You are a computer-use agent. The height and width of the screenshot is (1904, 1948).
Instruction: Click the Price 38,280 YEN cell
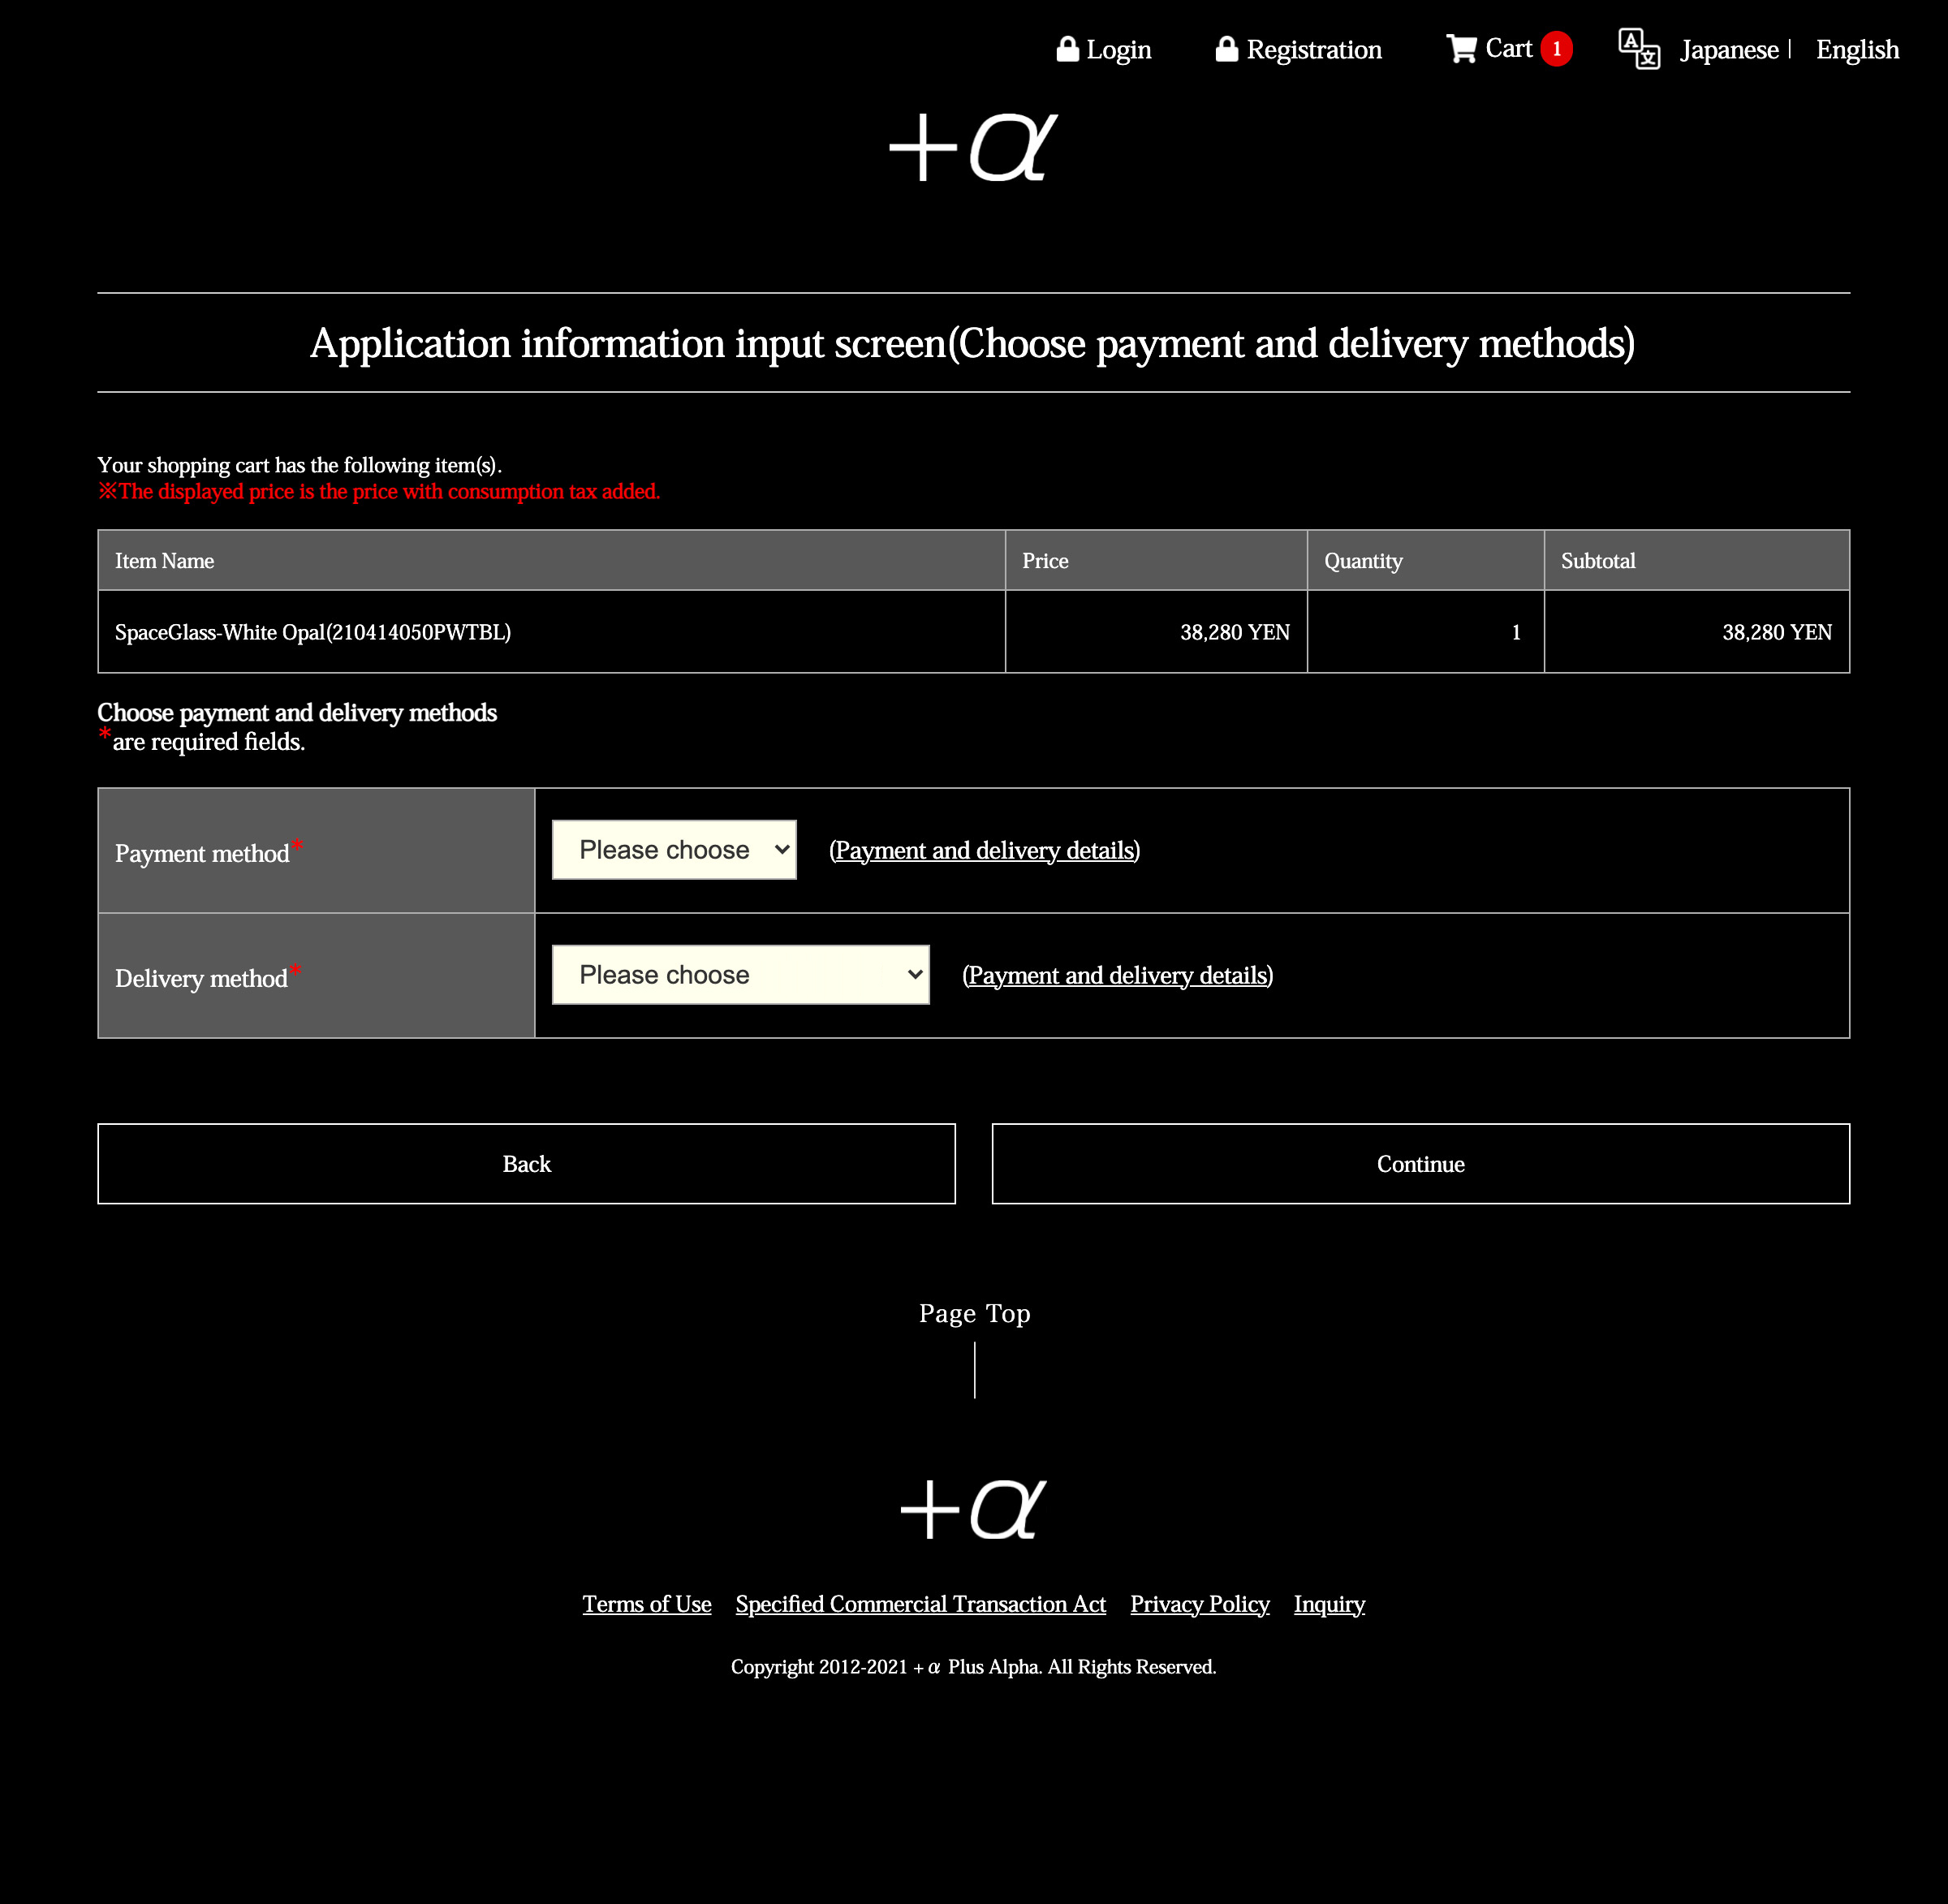coord(1156,632)
